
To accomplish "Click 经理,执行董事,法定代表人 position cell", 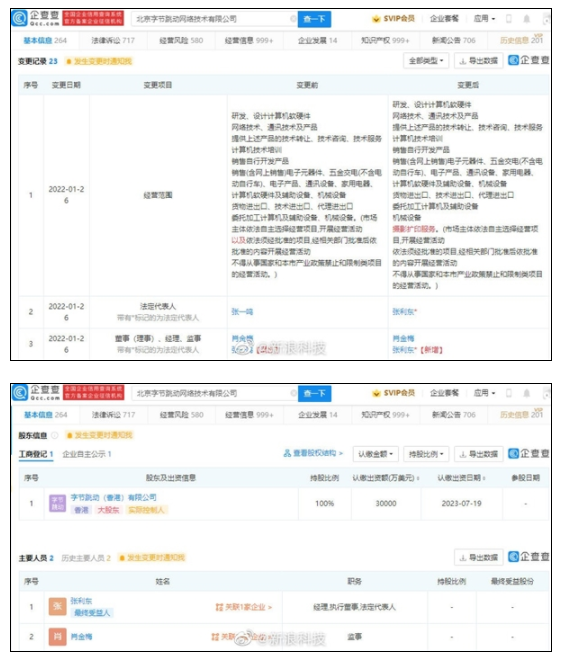I will click(354, 607).
